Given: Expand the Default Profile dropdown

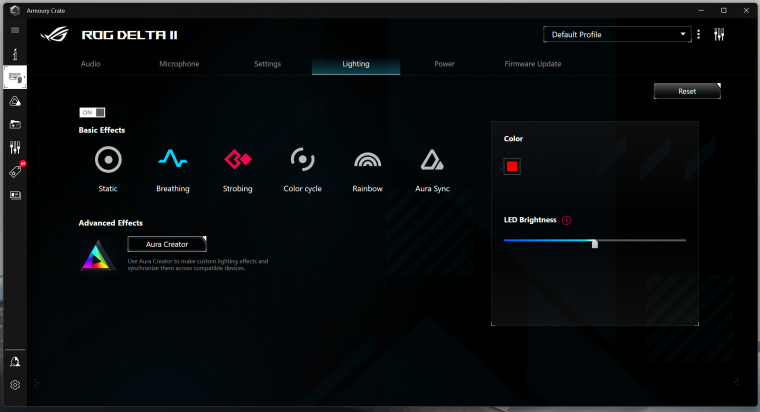Looking at the screenshot, I should point(617,34).
